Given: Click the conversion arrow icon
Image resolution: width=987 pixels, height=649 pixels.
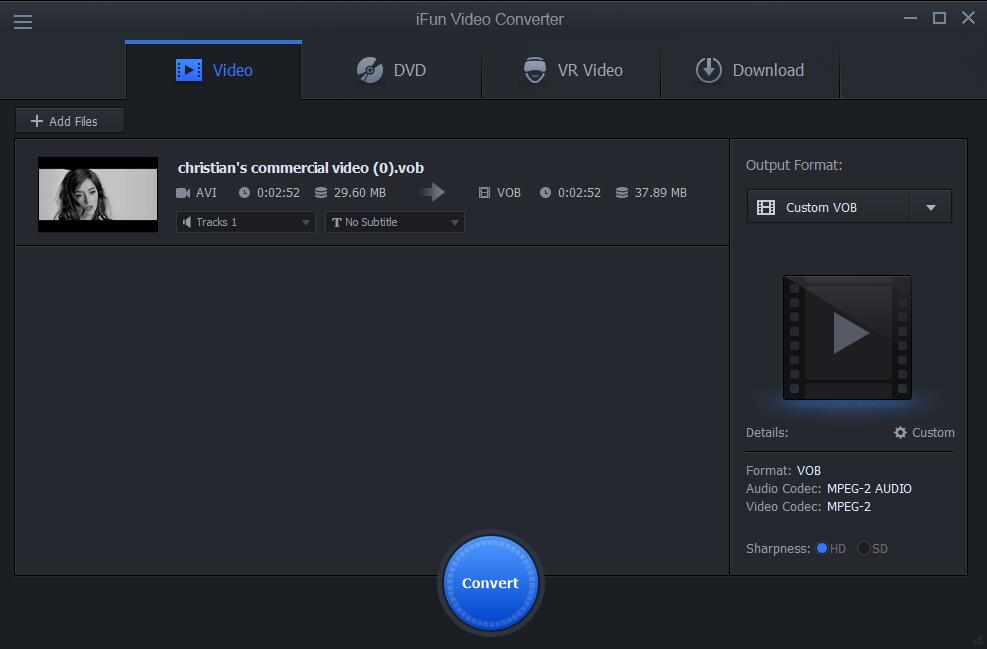Looking at the screenshot, I should coord(432,192).
